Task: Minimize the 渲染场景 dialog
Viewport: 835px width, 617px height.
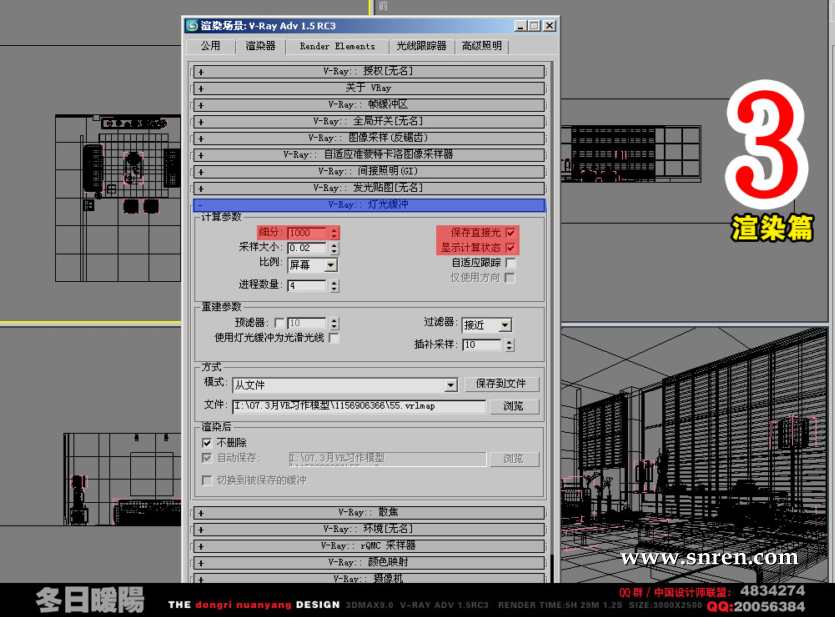Action: (520, 26)
